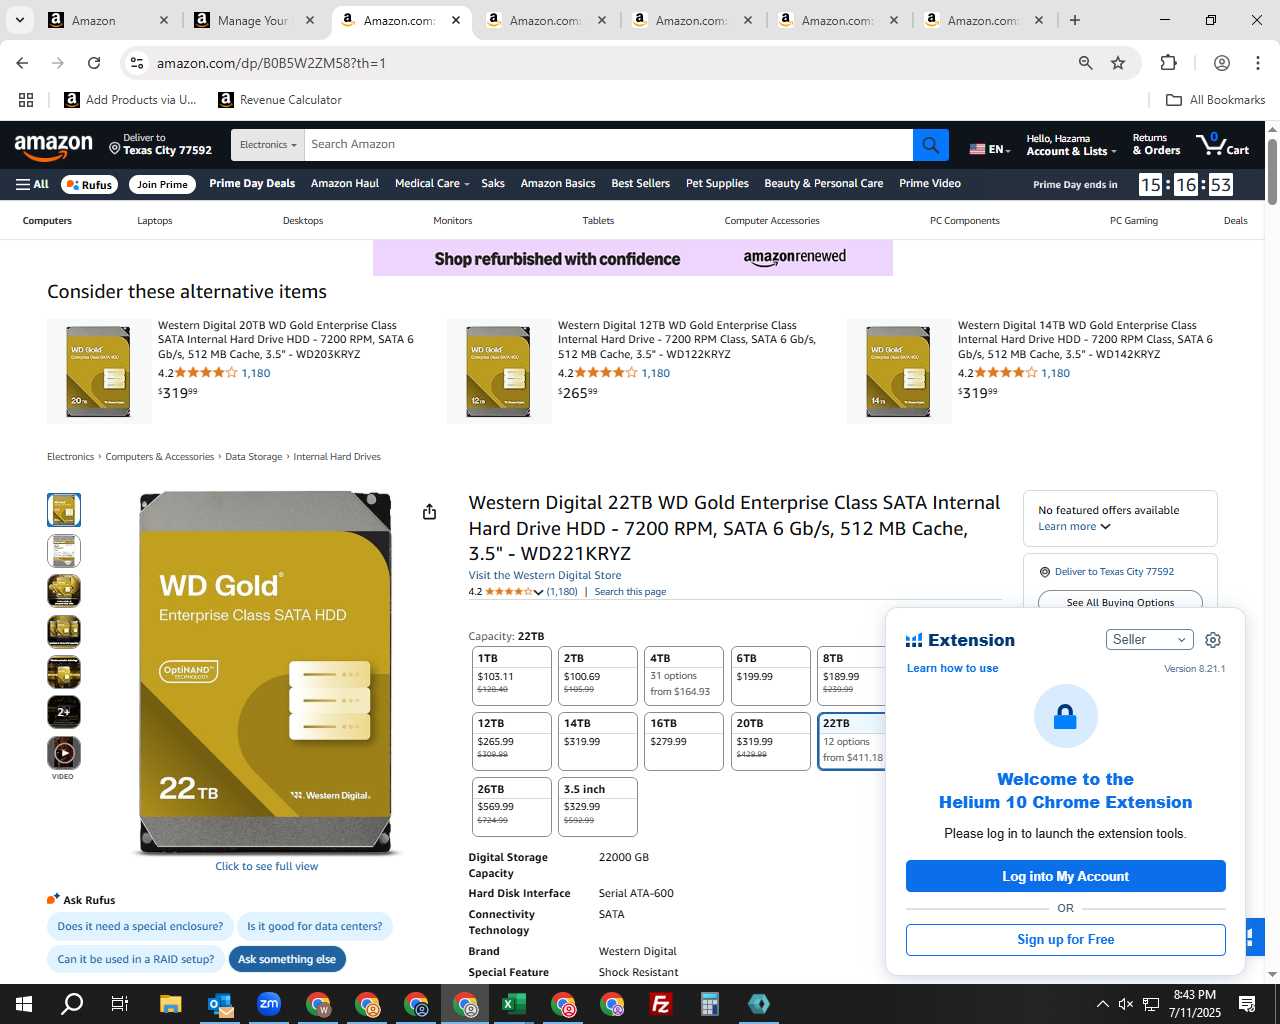This screenshot has height=1024, width=1280.
Task: Select the 12TB capacity option
Action: [x=511, y=741]
